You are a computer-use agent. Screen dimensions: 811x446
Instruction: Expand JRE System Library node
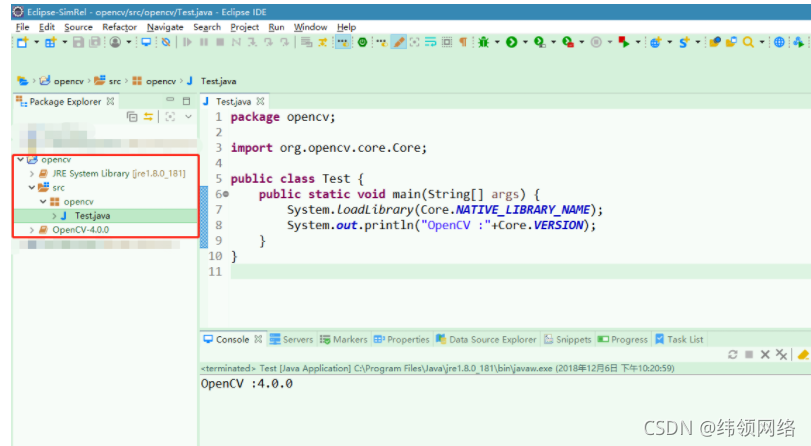pyautogui.click(x=32, y=173)
